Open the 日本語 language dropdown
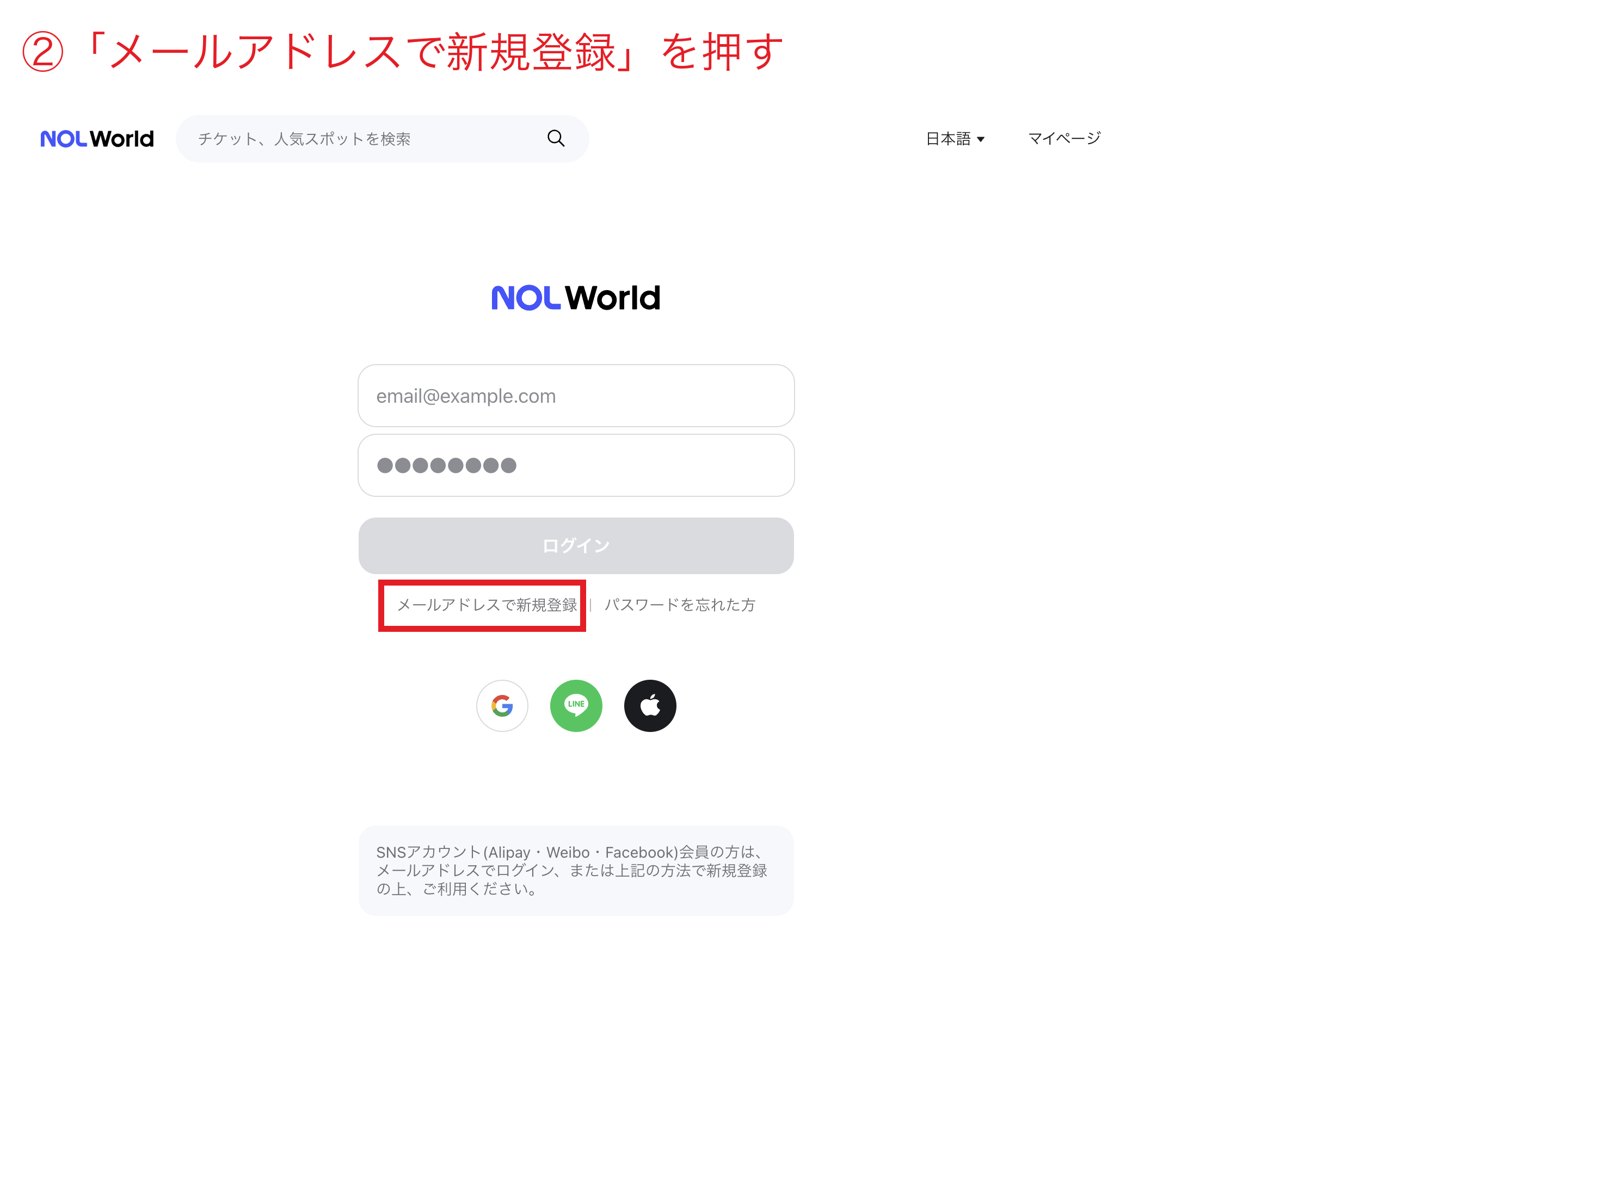The height and width of the screenshot is (1200, 1600). pyautogui.click(x=955, y=138)
